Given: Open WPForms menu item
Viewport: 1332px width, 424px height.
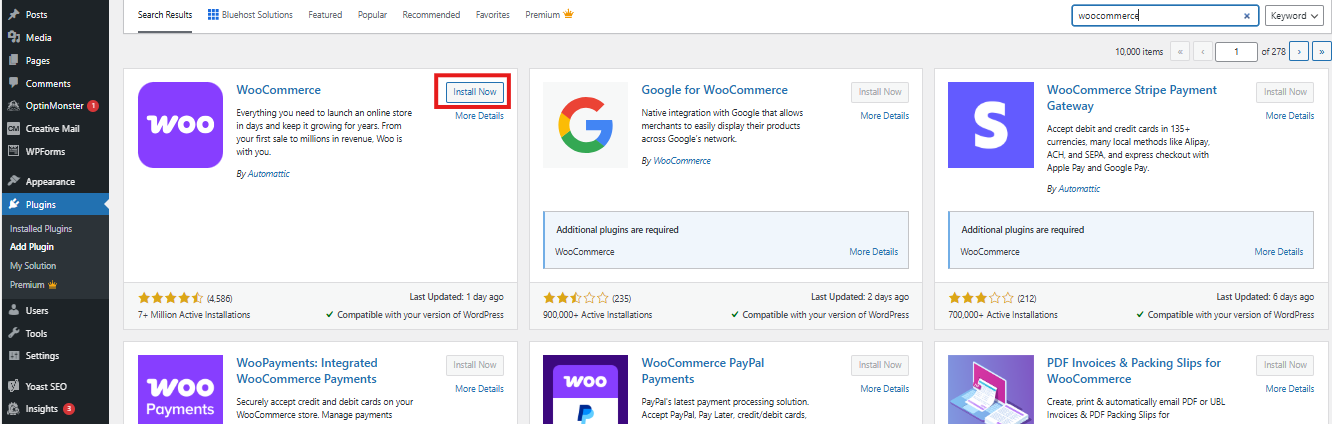Looking at the screenshot, I should (45, 151).
